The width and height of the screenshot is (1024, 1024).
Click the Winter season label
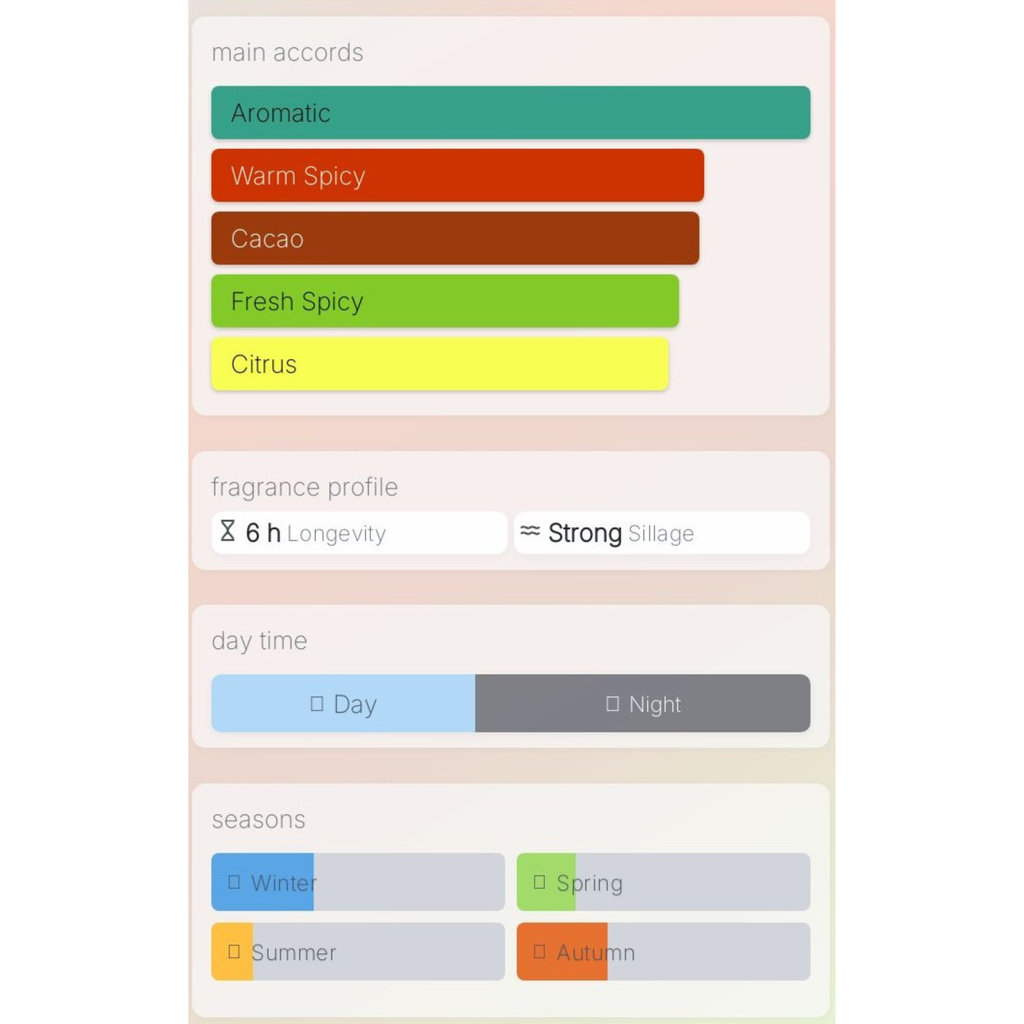click(284, 883)
